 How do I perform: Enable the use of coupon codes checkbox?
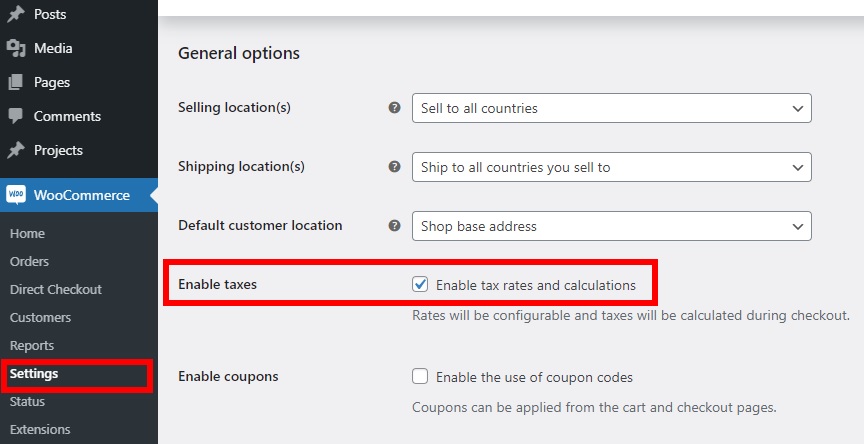420,377
